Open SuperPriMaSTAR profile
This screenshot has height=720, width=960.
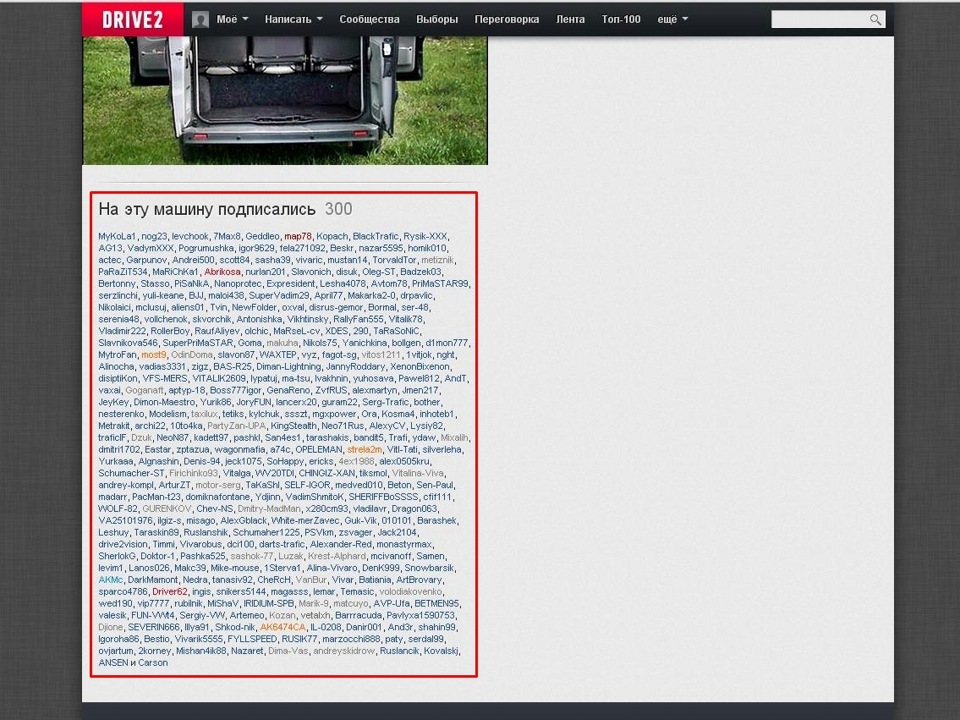click(x=198, y=343)
